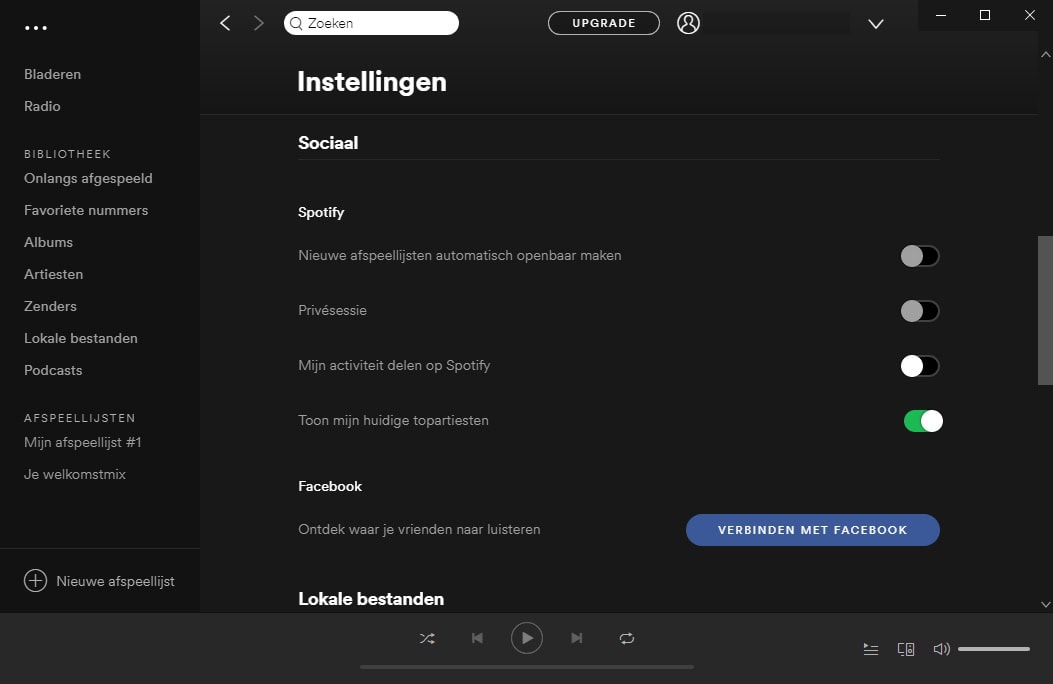Mute audio via the speaker icon
This screenshot has height=684, width=1053.
click(x=941, y=648)
